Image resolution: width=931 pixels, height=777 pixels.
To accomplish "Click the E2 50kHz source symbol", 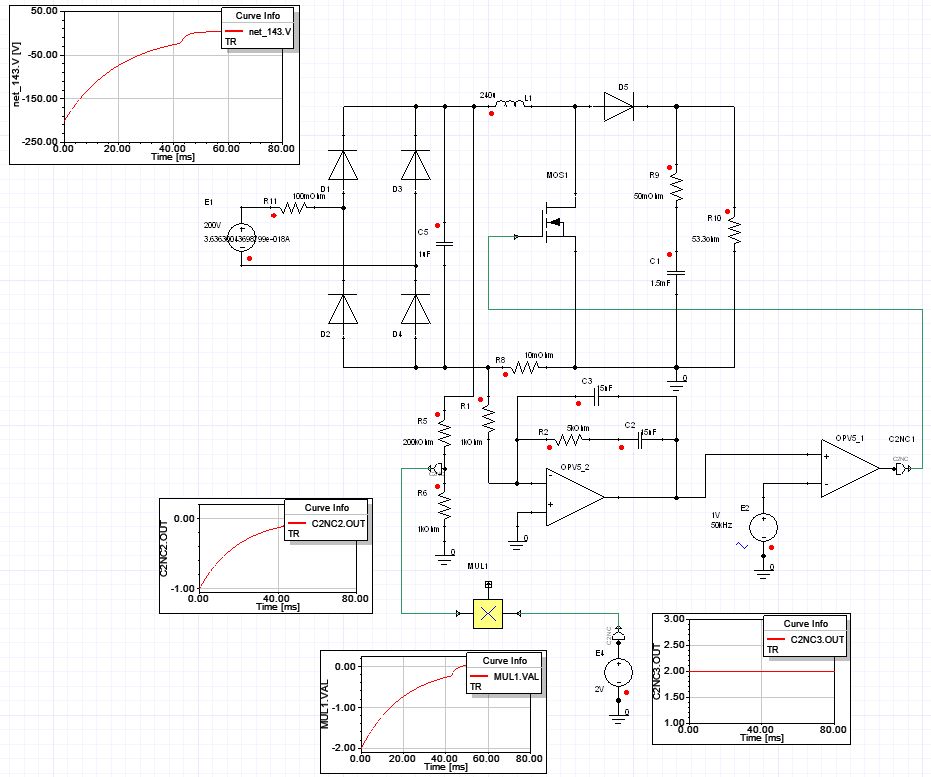I will point(763,527).
